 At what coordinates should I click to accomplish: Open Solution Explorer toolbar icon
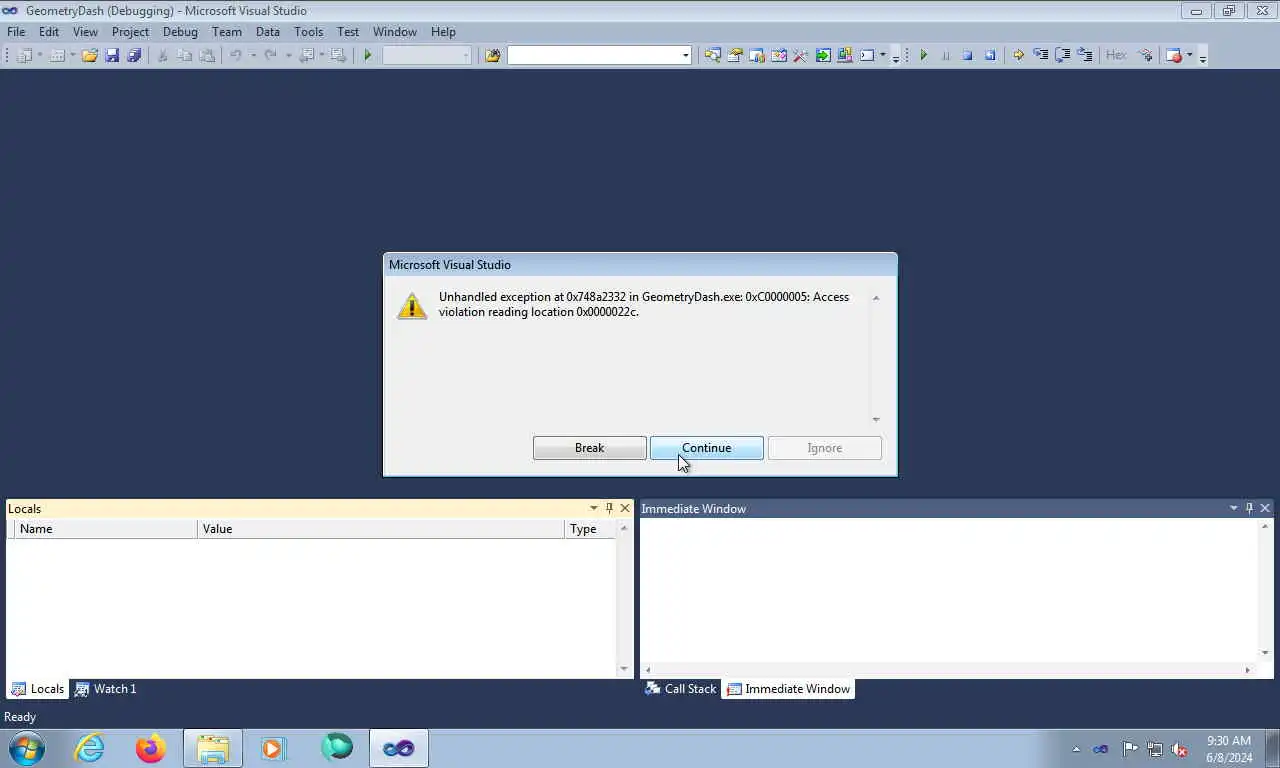pyautogui.click(x=712, y=55)
